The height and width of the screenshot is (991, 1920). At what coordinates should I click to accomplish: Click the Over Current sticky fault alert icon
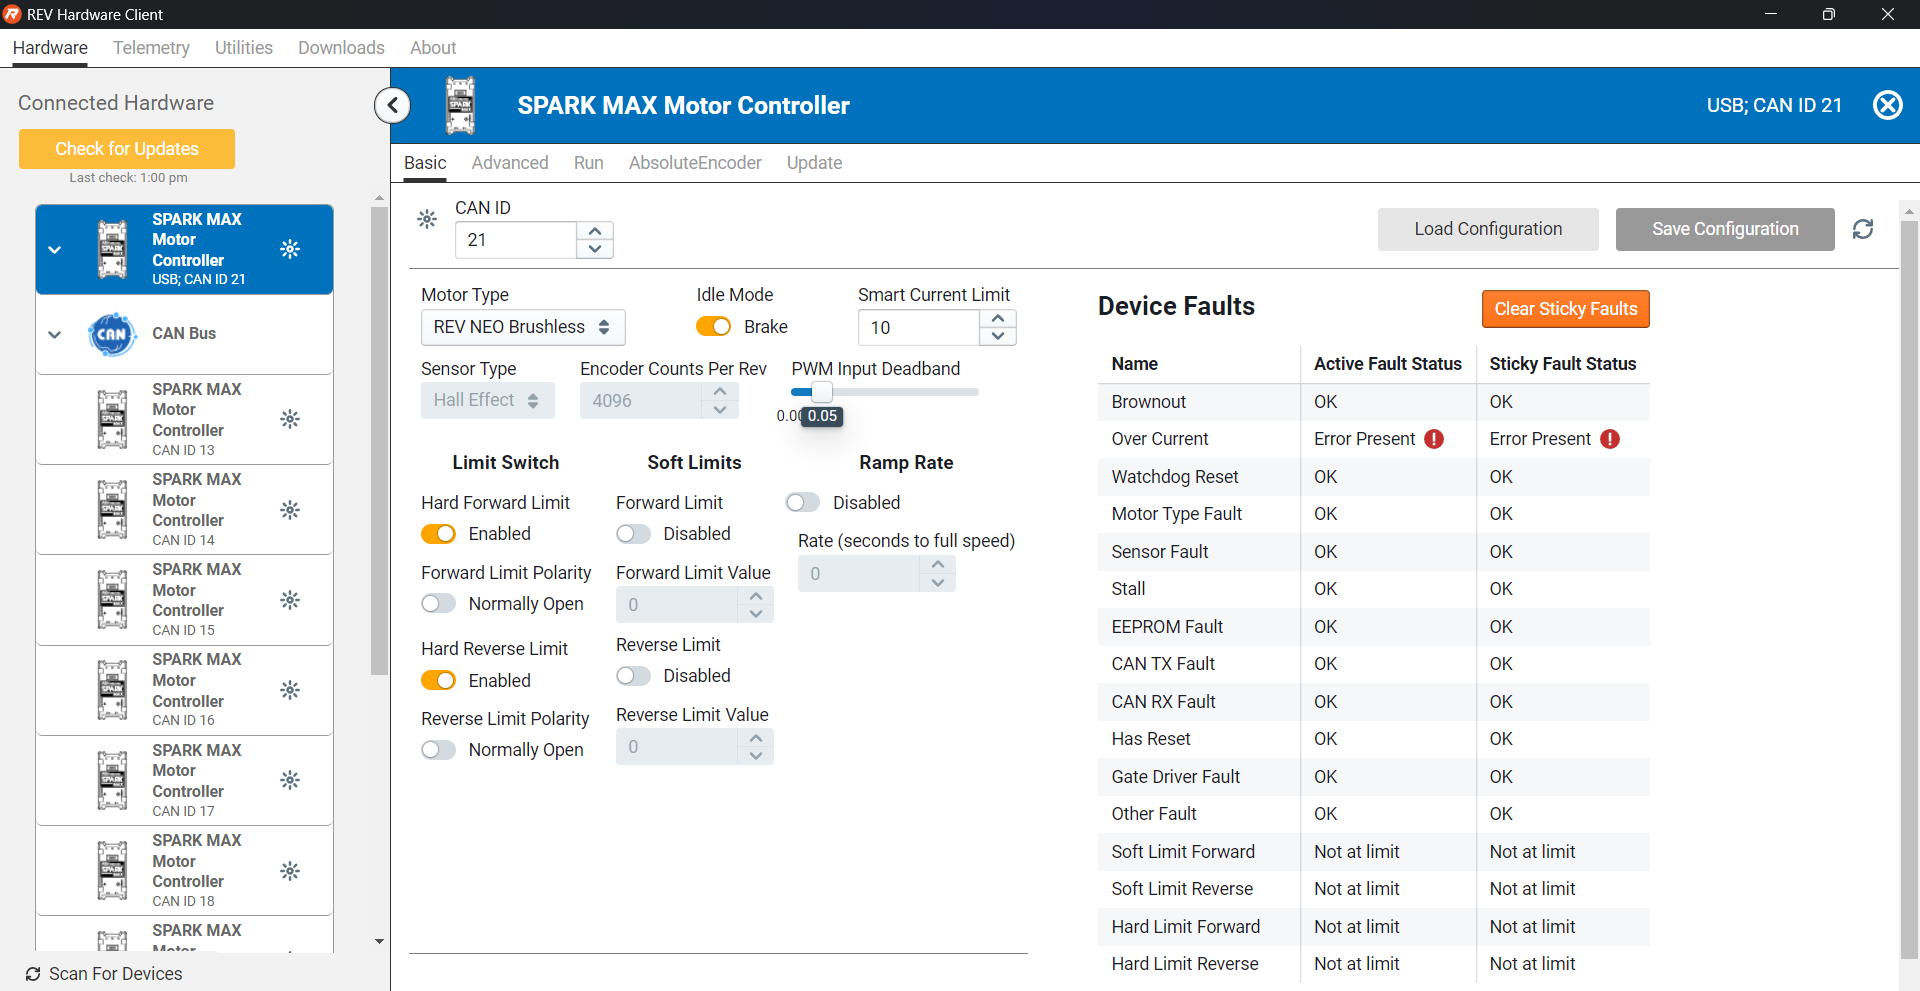1610,439
